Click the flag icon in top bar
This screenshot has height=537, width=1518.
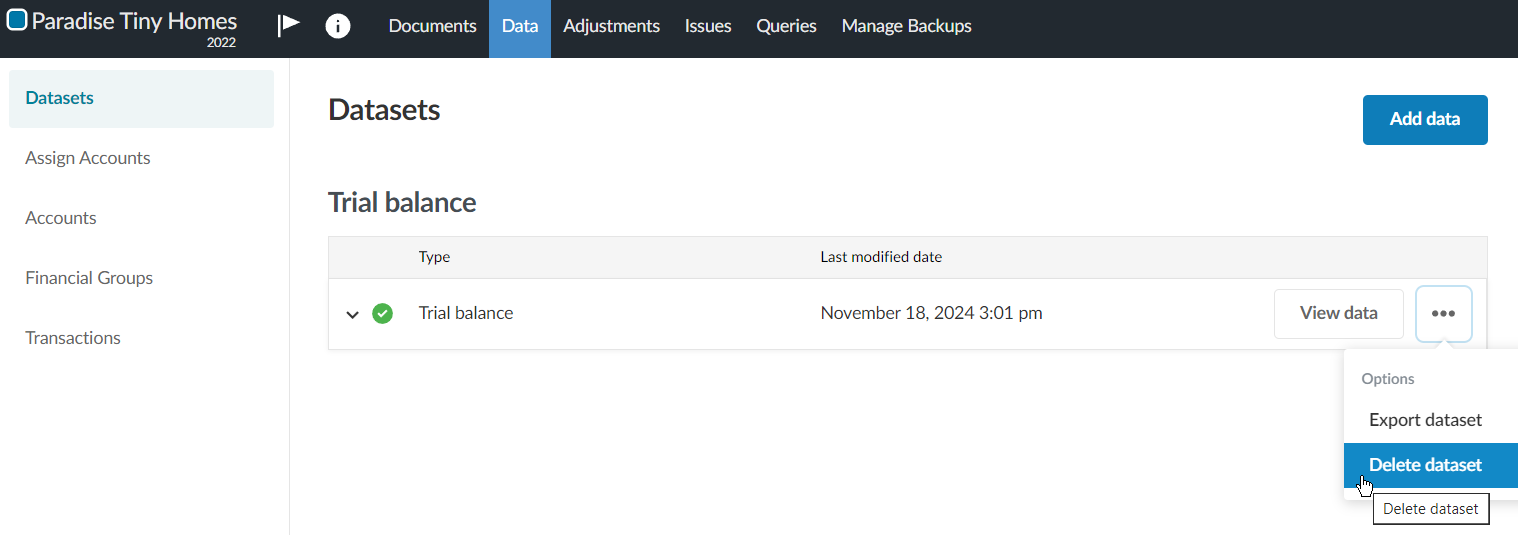(x=289, y=25)
